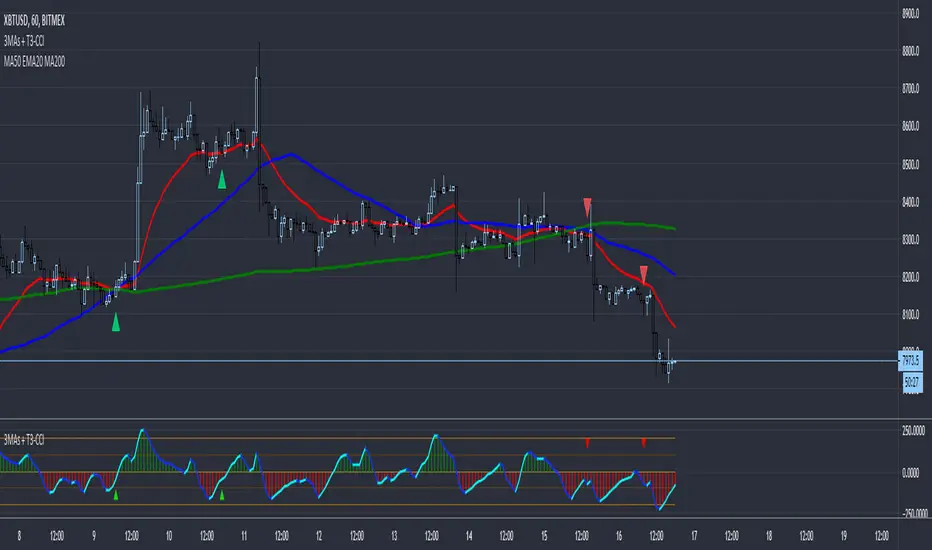Click the 3MAs+T3-CCI label on the main chart
Image resolution: width=932 pixels, height=550 pixels.
24,41
